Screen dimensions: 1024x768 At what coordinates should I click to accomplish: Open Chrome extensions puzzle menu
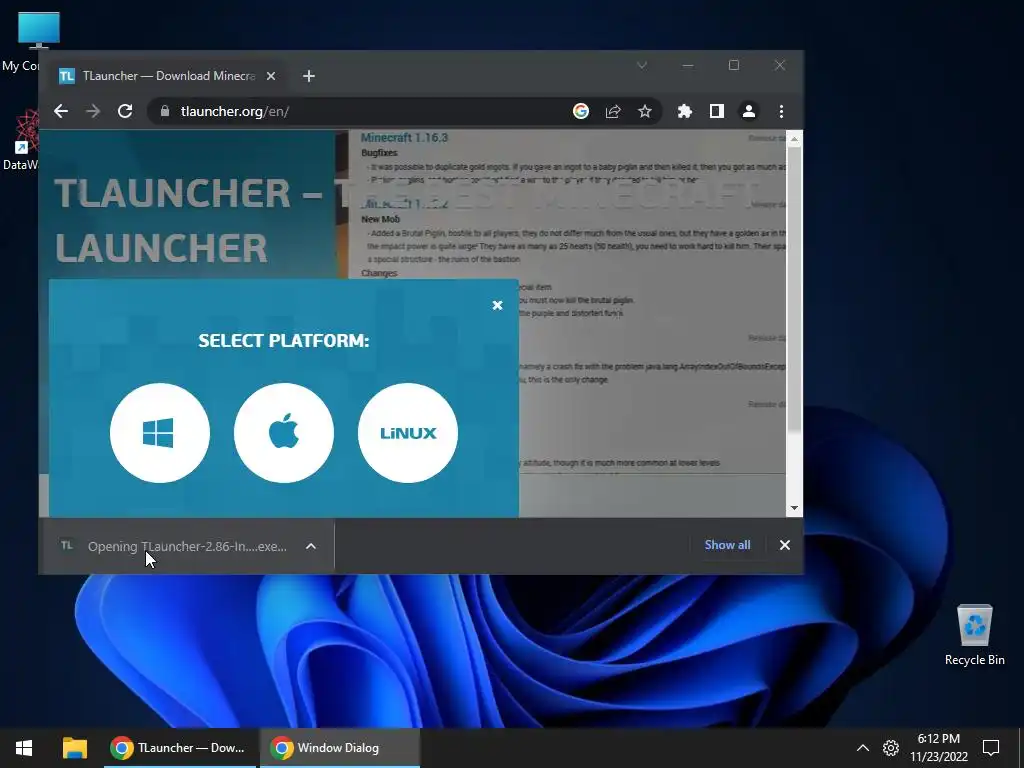coord(684,111)
